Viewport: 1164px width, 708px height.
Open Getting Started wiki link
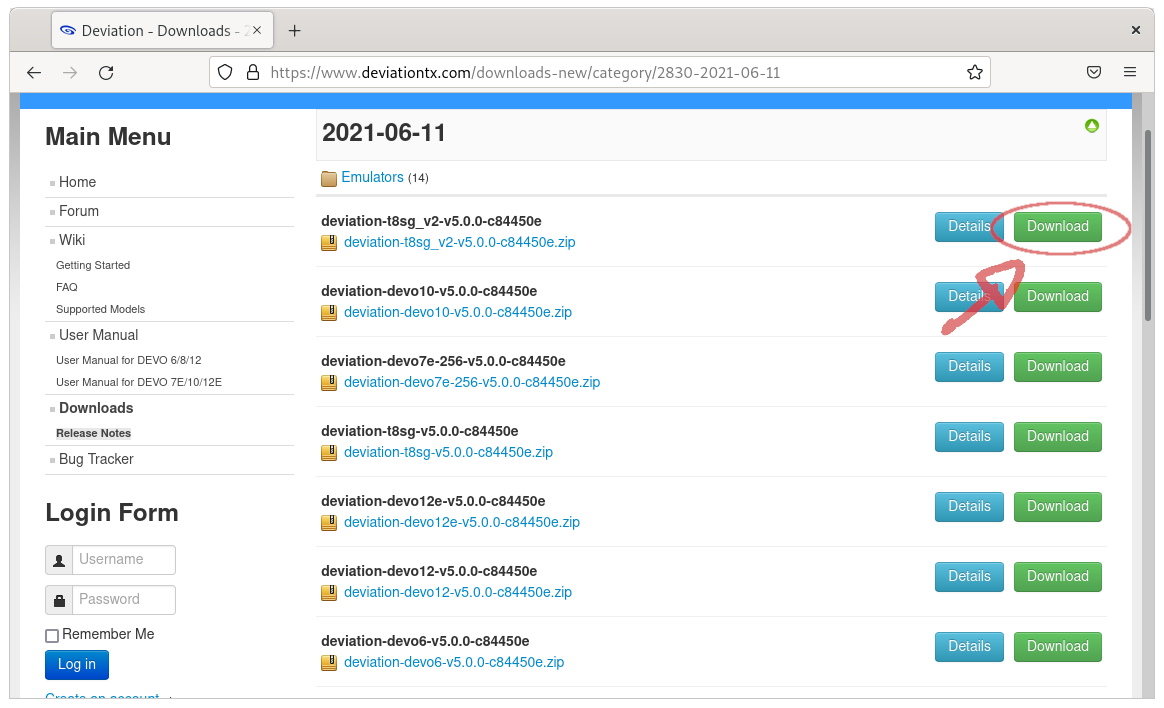(93, 265)
